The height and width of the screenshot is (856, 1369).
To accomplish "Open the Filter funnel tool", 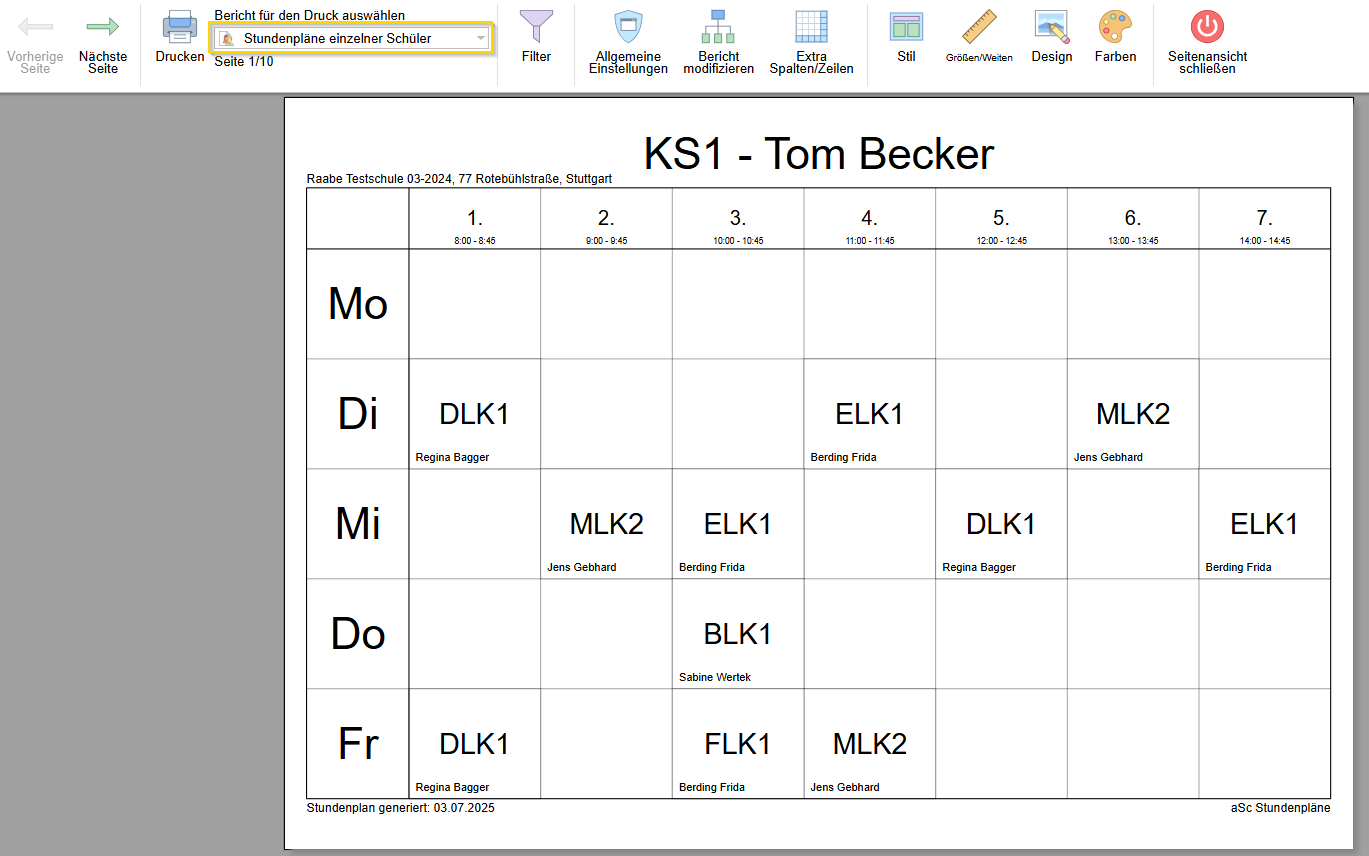I will click(x=536, y=38).
